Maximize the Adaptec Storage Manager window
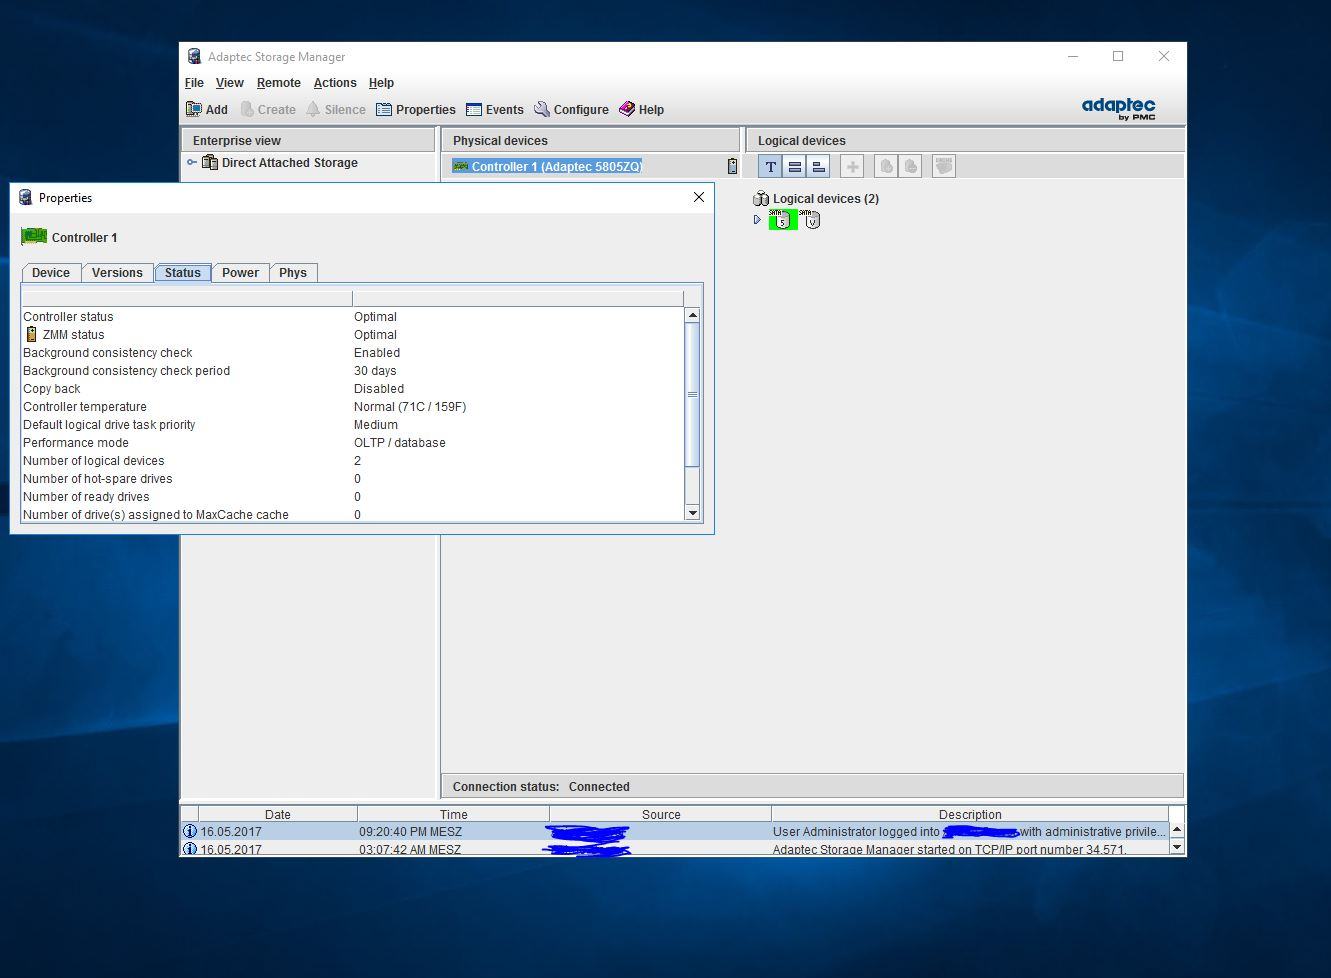The width and height of the screenshot is (1331, 978). [x=1118, y=56]
